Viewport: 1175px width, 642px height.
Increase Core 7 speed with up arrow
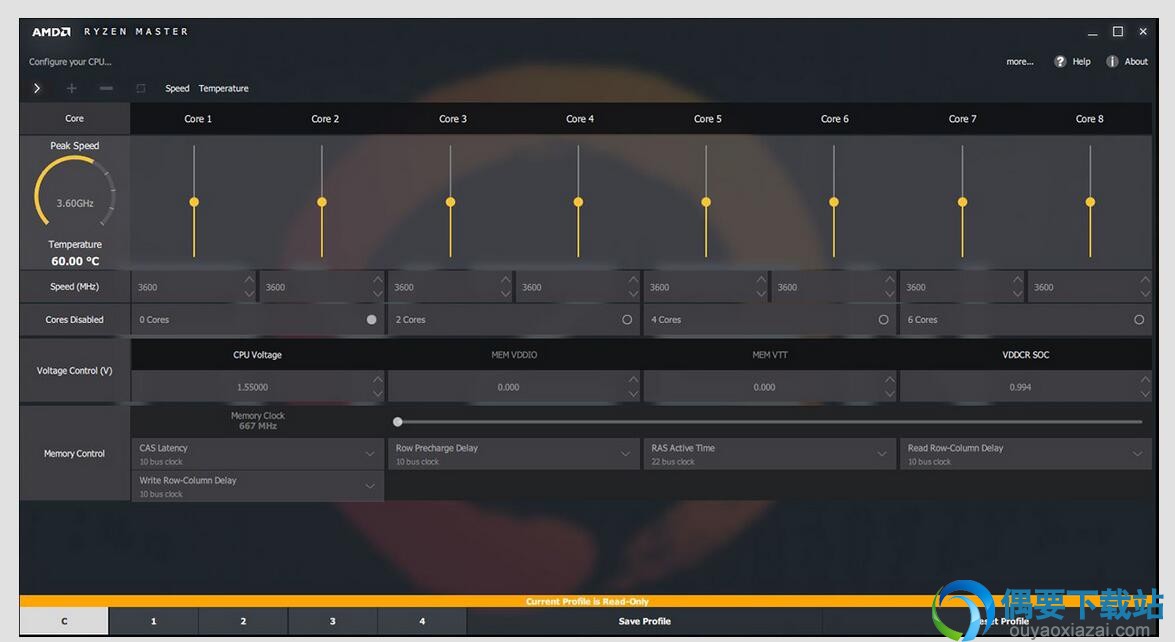click(1018, 279)
